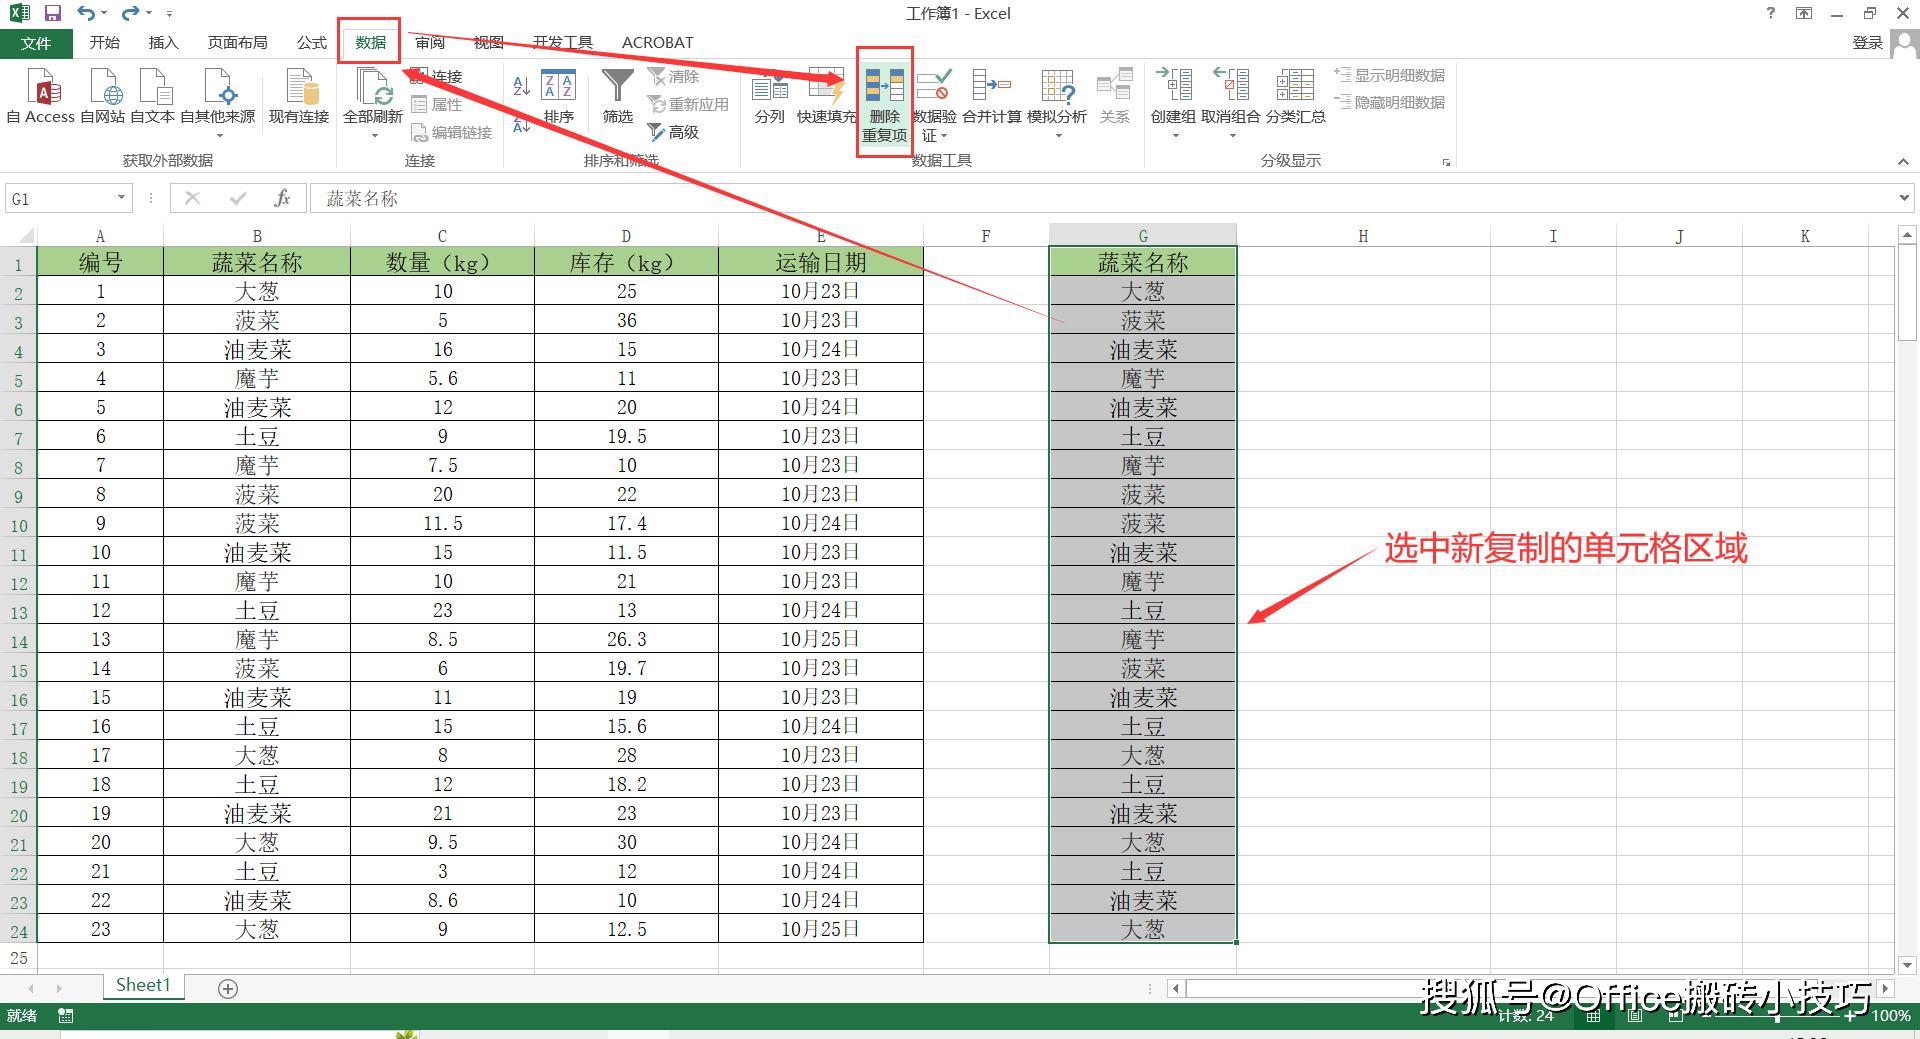Click 删除重复项 remove duplicates

click(x=885, y=104)
